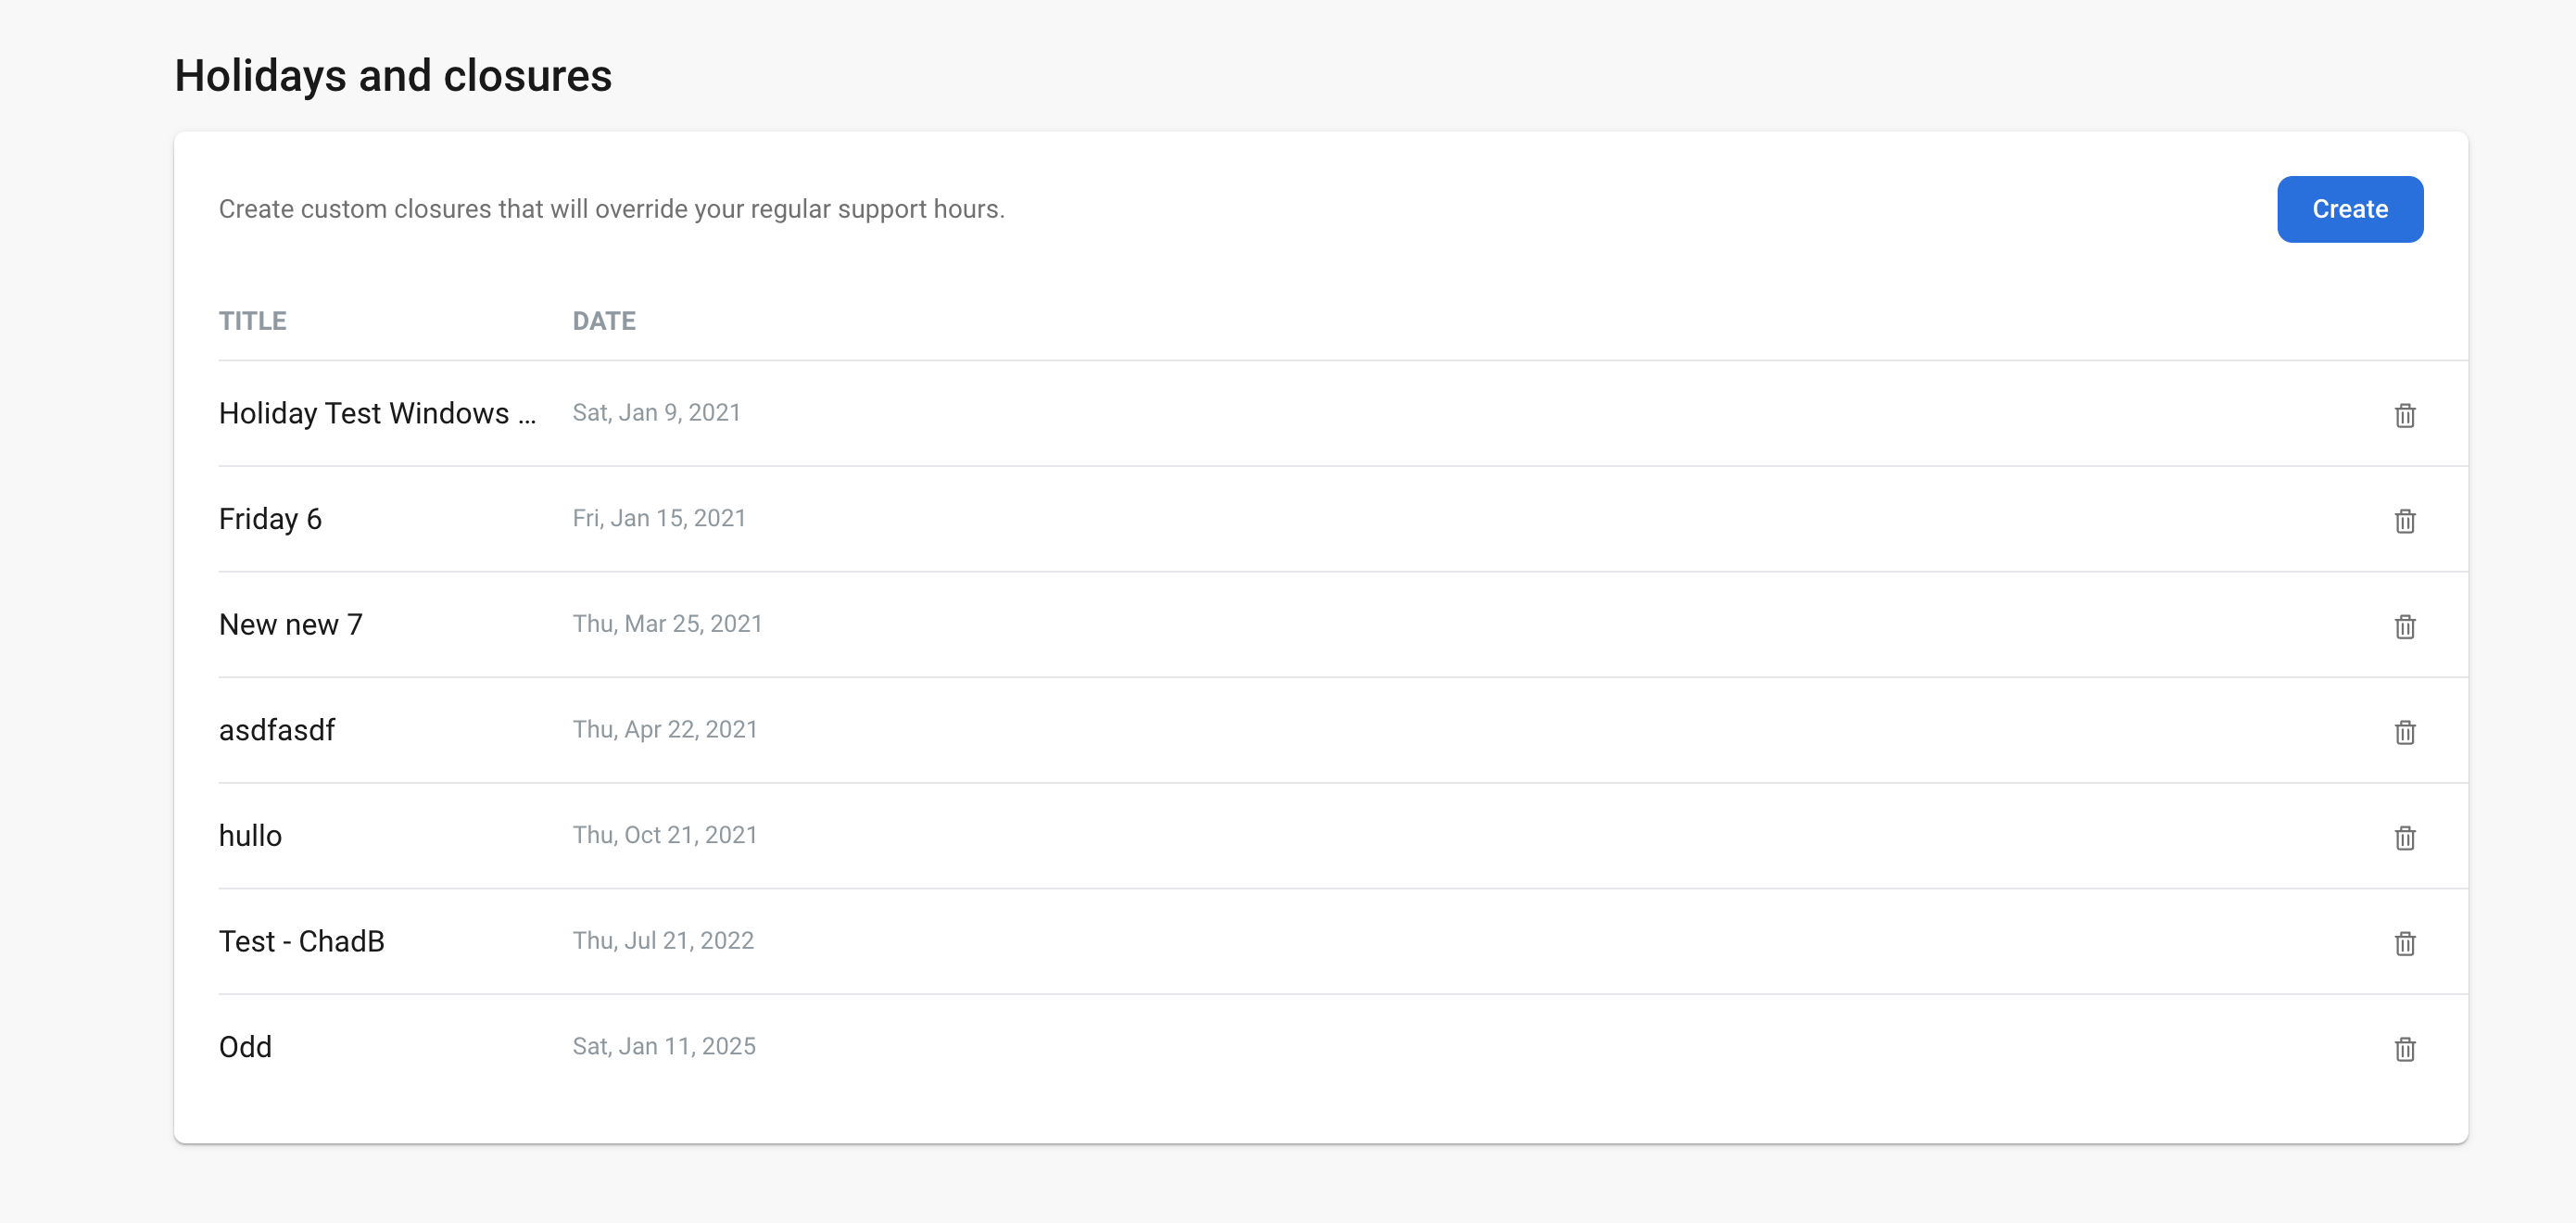Delete the Test - ChadB closure

[x=2404, y=943]
